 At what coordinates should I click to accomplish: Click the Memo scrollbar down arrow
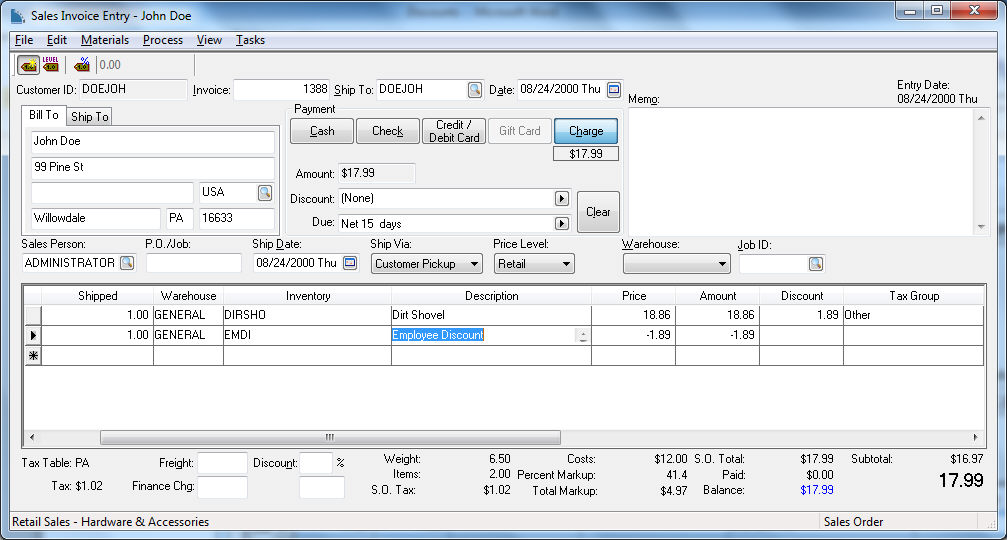pos(981,227)
